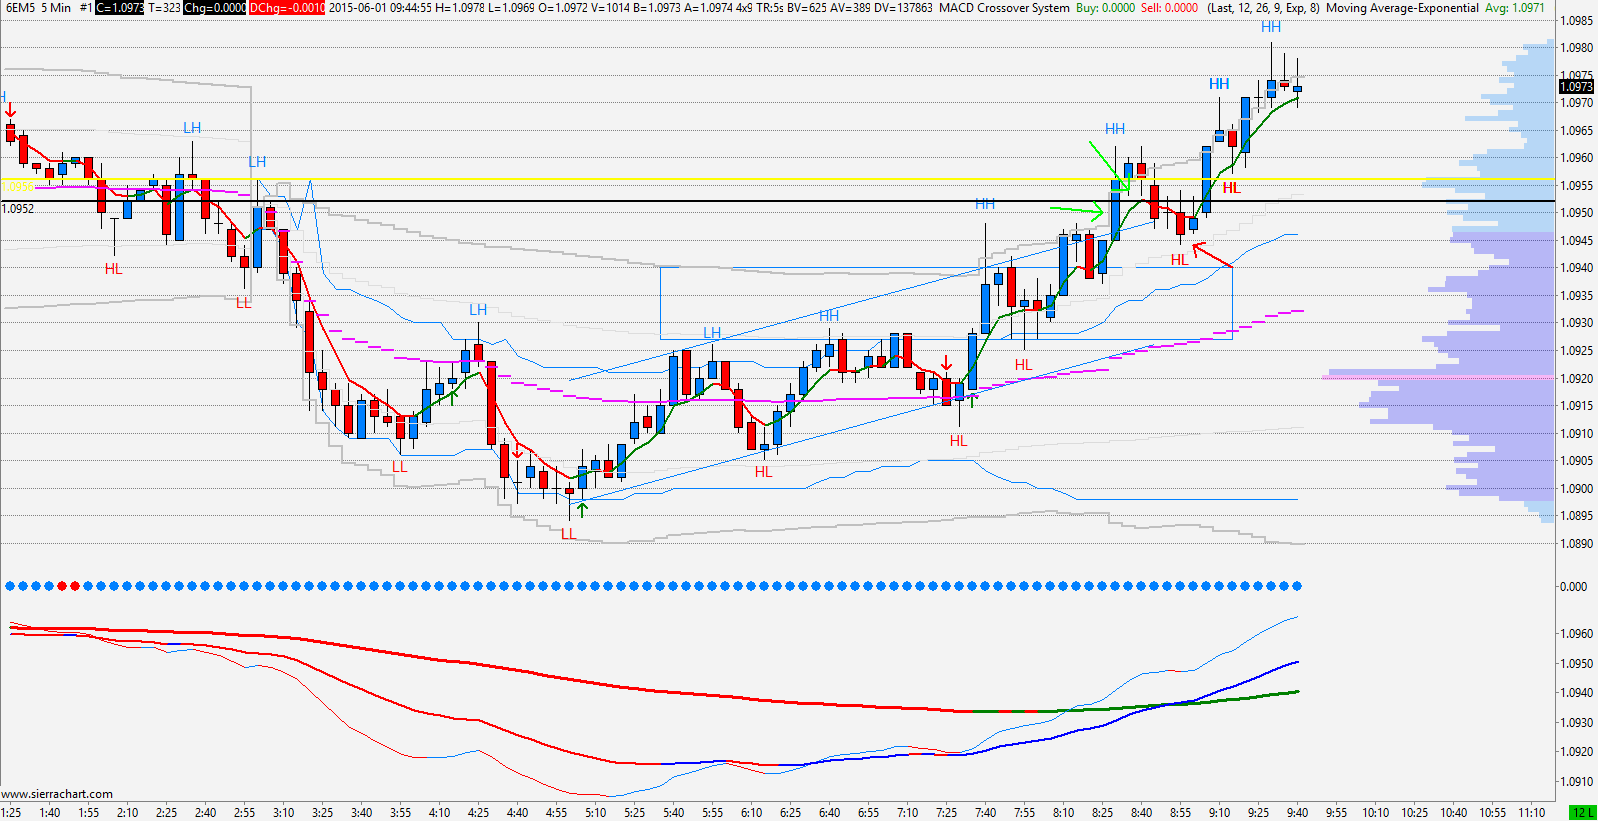
Task: Click the V=1014 volume value
Action: click(x=611, y=8)
